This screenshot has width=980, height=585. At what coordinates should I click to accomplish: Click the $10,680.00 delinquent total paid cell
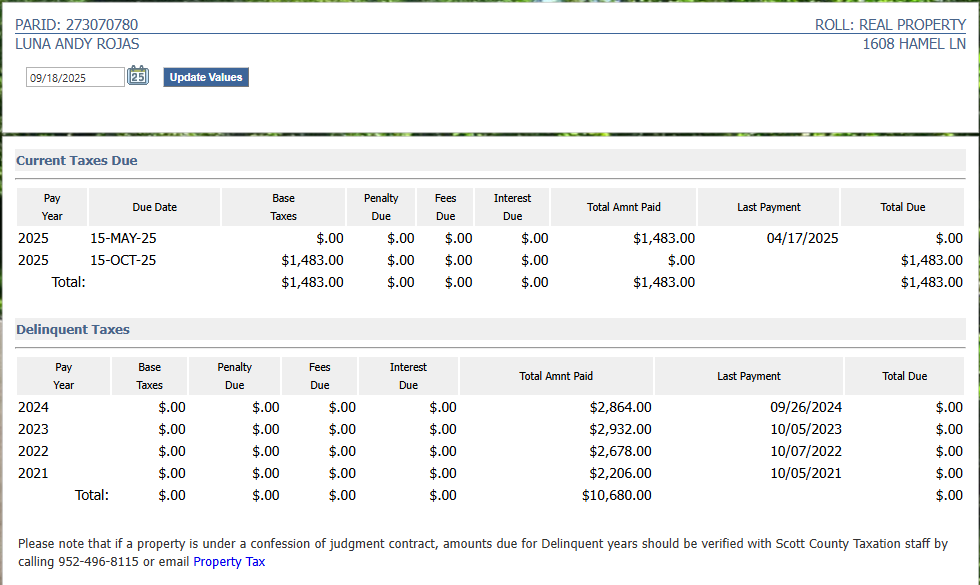tap(616, 495)
